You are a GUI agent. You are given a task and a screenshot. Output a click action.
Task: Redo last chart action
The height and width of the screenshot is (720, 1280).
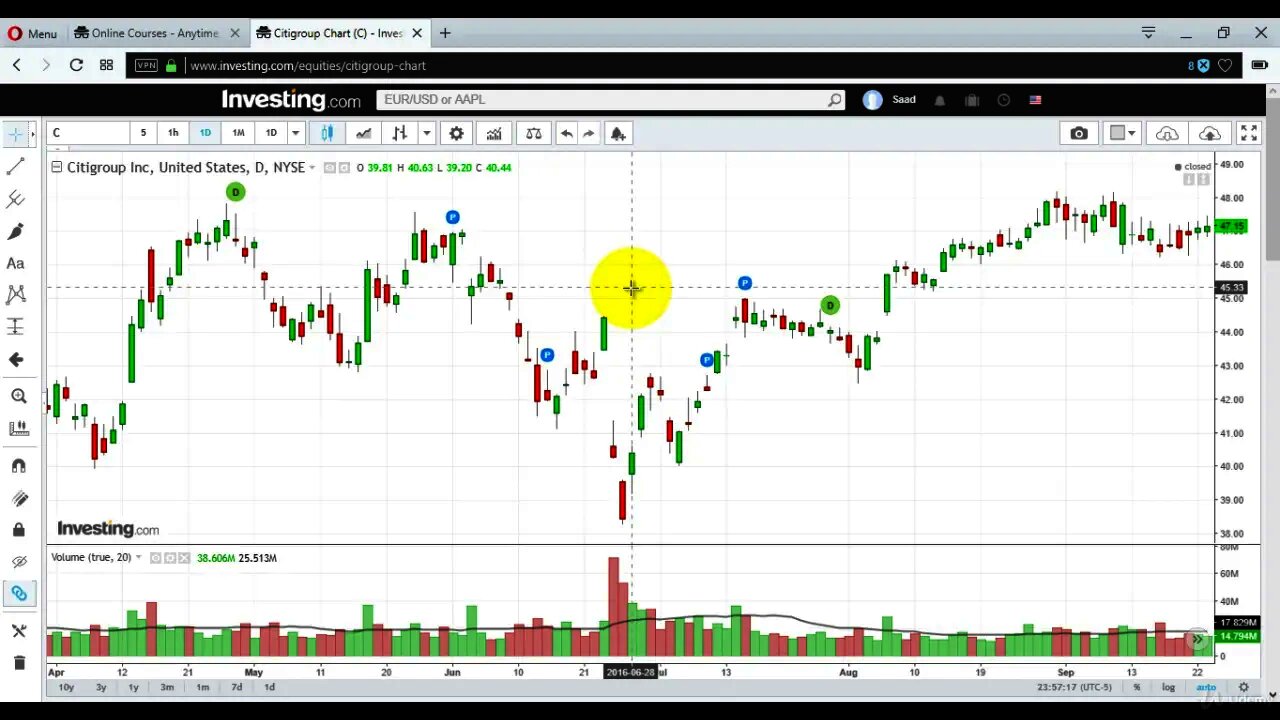point(589,133)
